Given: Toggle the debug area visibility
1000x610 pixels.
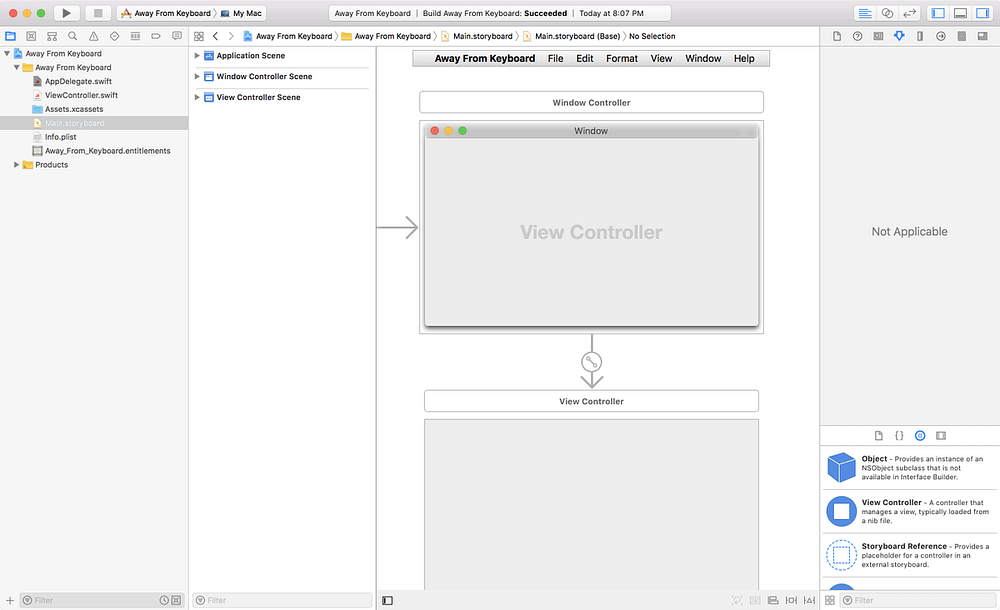Looking at the screenshot, I should coord(960,13).
